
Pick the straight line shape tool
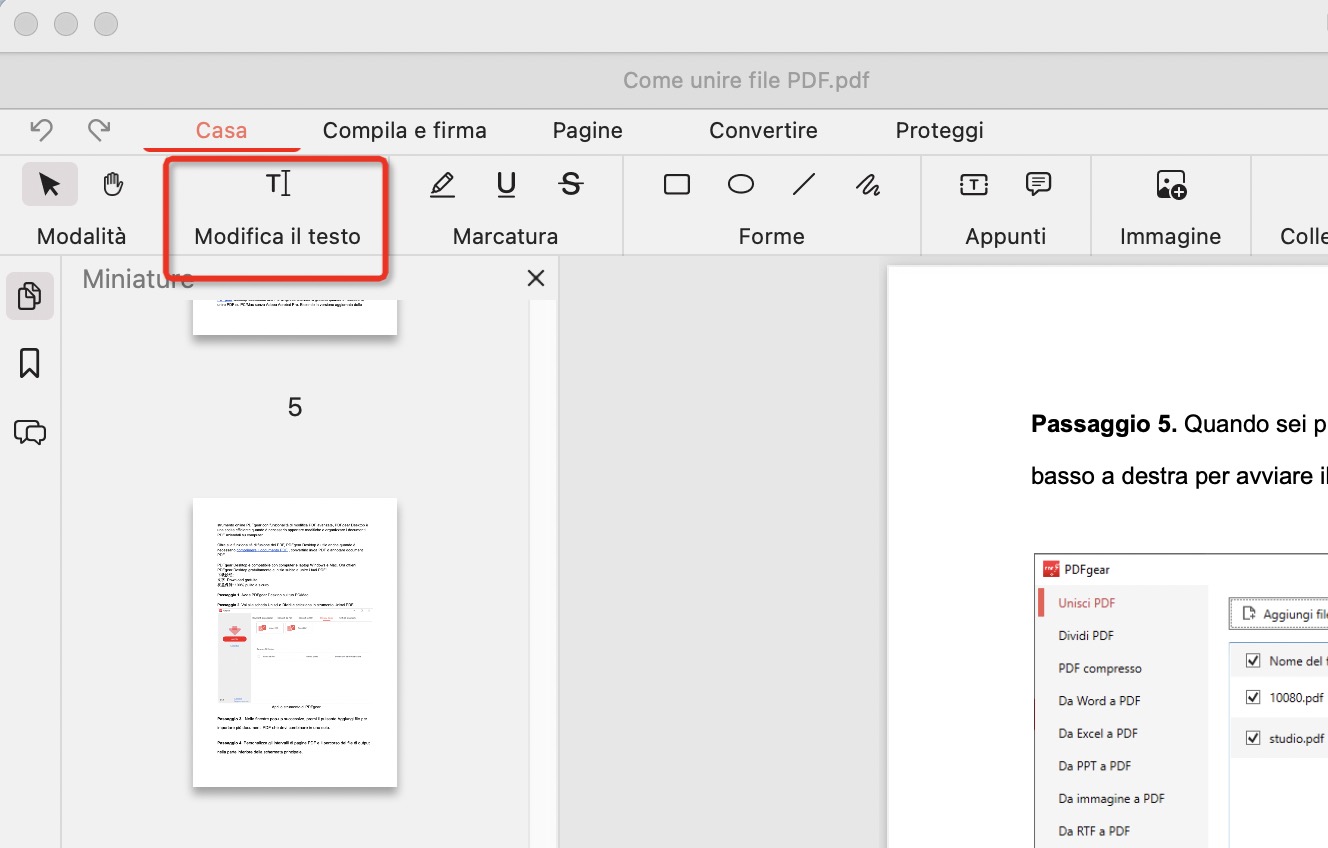click(804, 185)
